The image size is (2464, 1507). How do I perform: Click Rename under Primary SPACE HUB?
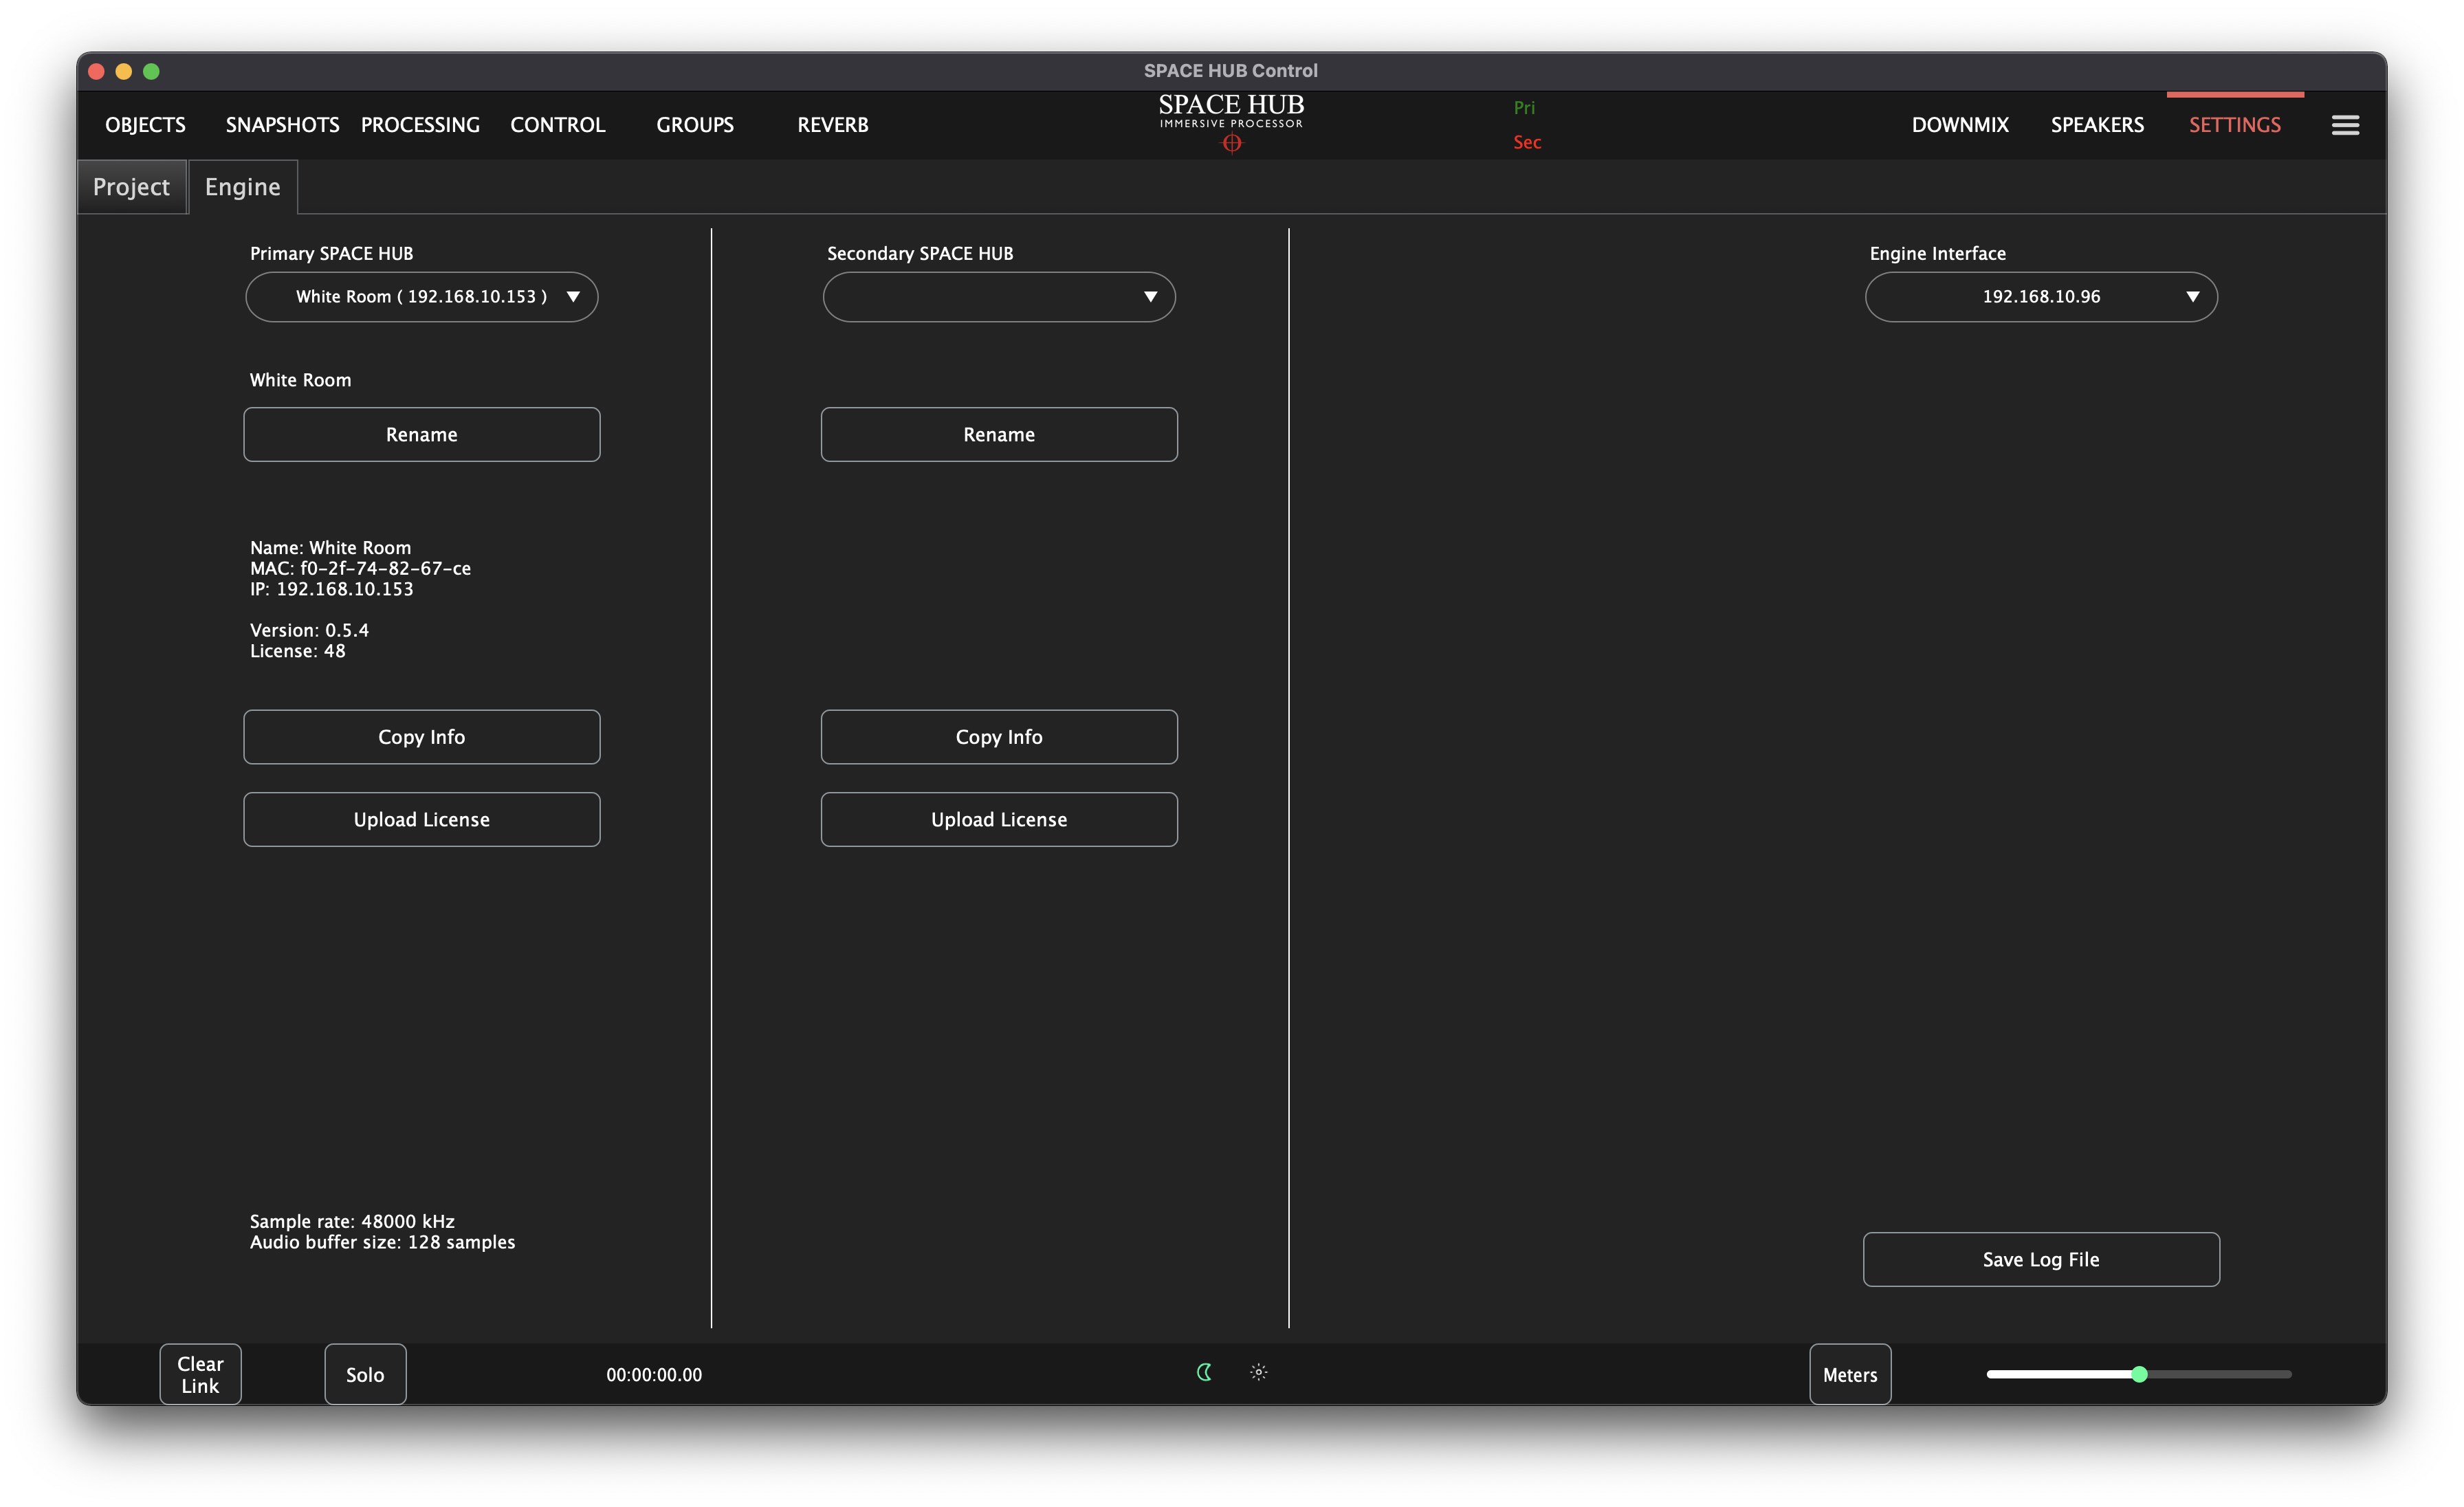pos(422,434)
